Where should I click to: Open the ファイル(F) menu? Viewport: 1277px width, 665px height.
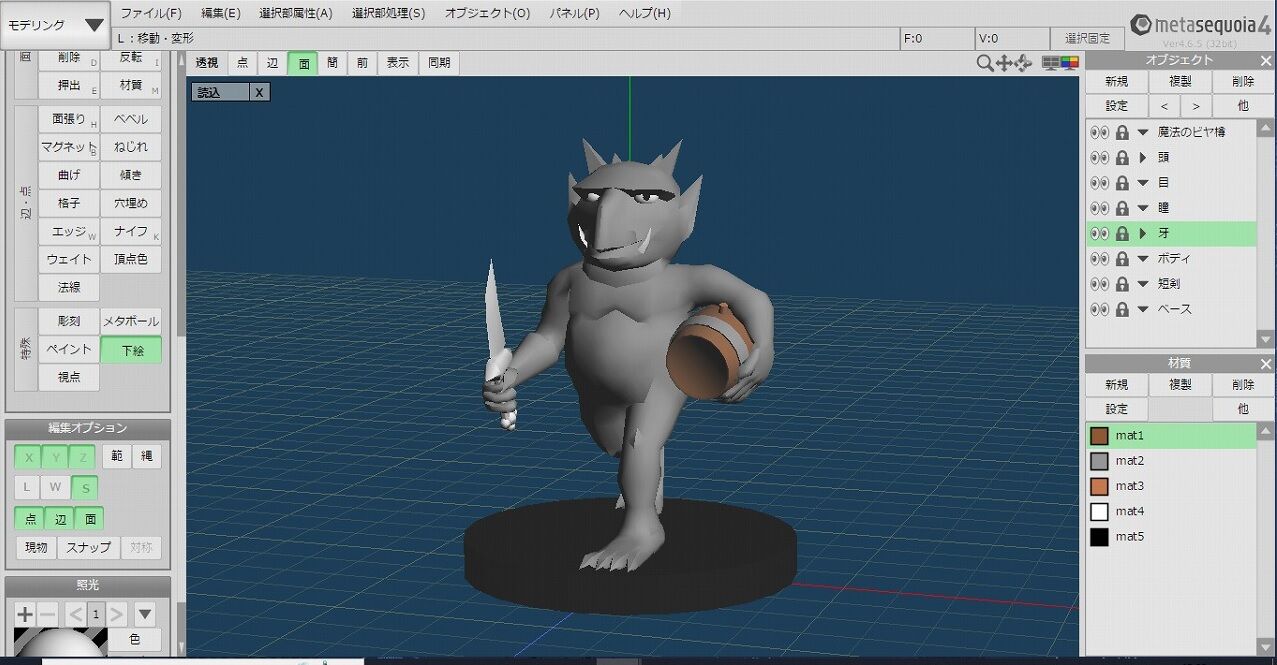tap(151, 13)
